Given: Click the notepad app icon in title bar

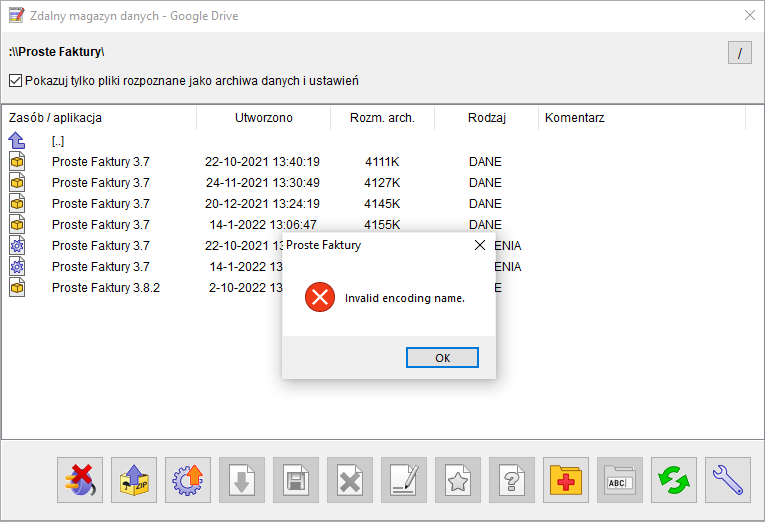Looking at the screenshot, I should pyautogui.click(x=16, y=15).
